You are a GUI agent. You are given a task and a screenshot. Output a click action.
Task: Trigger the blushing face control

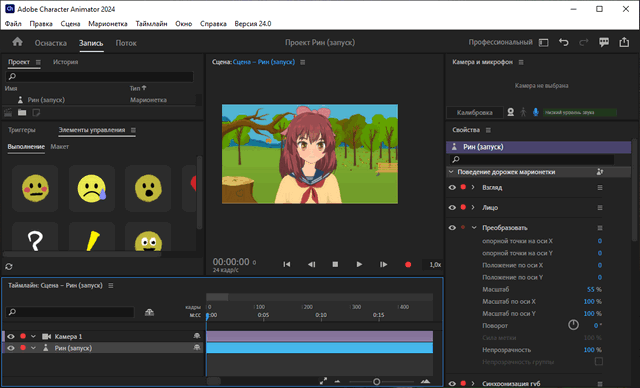click(x=35, y=188)
